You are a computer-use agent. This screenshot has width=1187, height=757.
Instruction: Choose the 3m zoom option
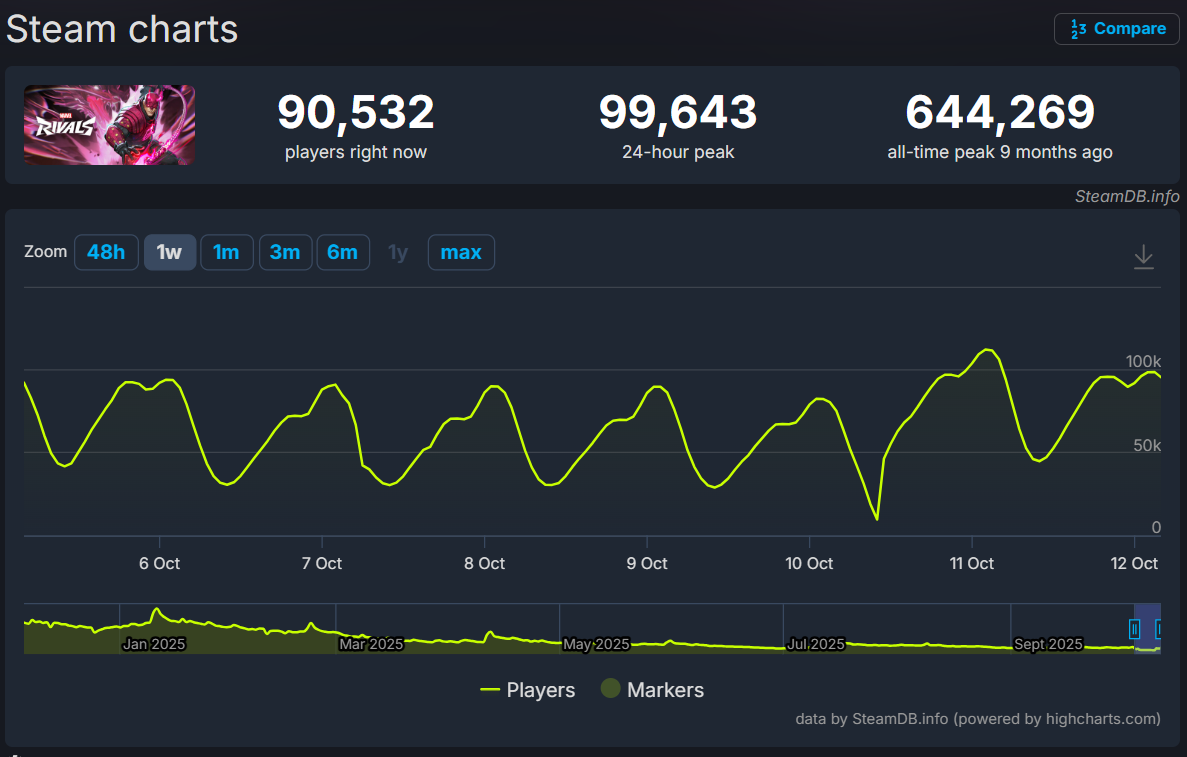[285, 252]
